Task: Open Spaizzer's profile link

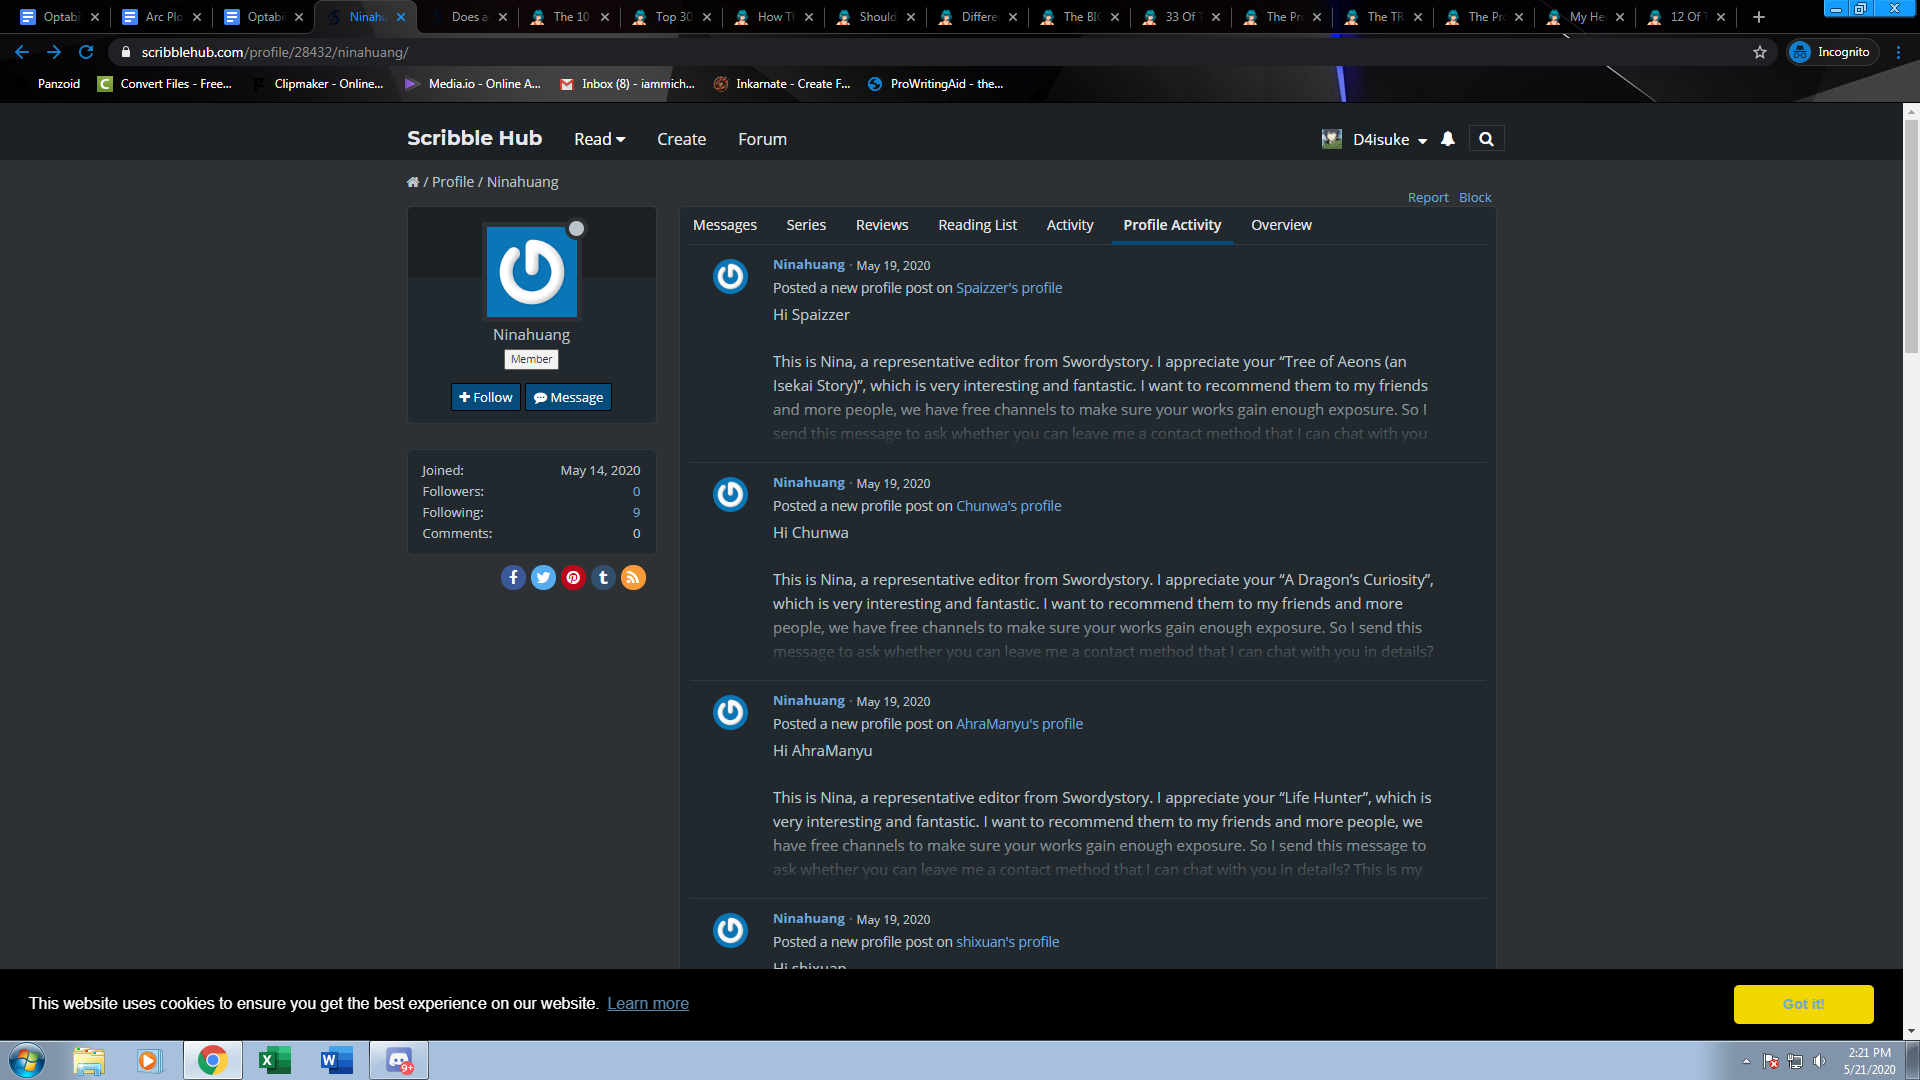Action: [1008, 288]
